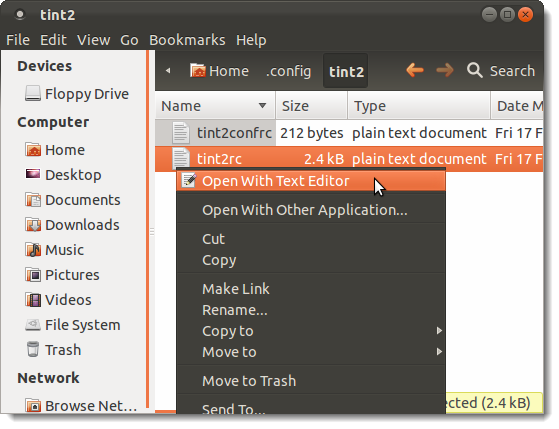The height and width of the screenshot is (429, 559).
Task: Click the Floppy Drive icon in sidebar
Action: 33,94
